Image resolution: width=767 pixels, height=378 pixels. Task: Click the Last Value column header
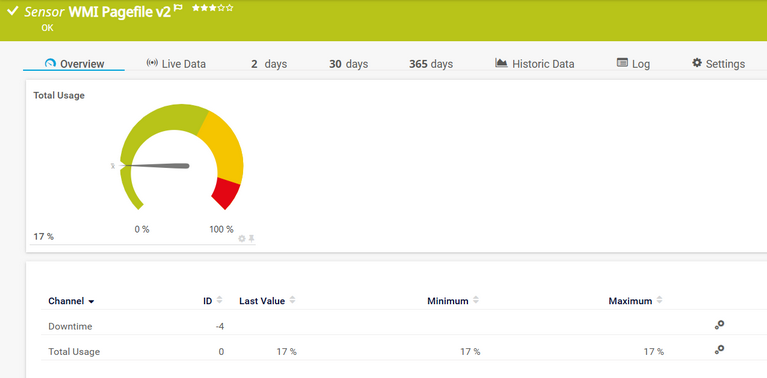pos(262,301)
